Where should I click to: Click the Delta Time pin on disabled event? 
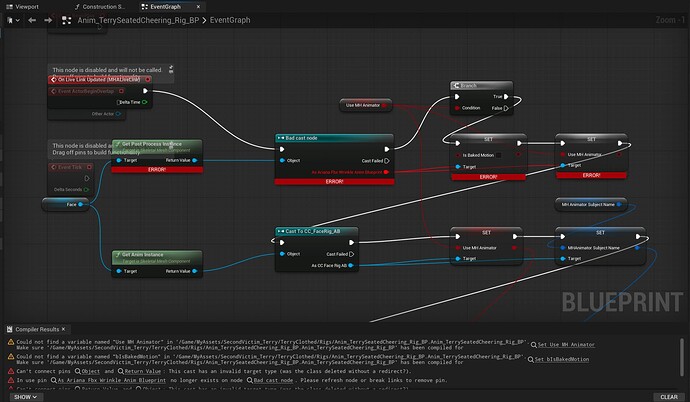pyautogui.click(x=144, y=102)
